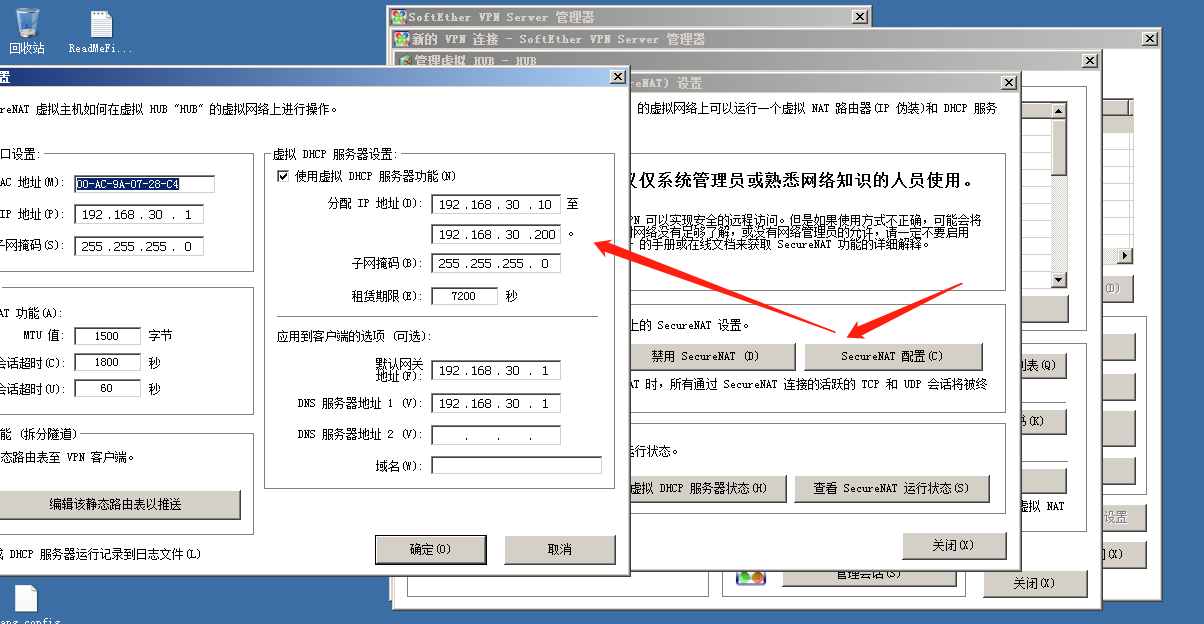Image resolution: width=1204 pixels, height=624 pixels.
Task: Confirm settings with 确定(O) button
Action: click(430, 550)
